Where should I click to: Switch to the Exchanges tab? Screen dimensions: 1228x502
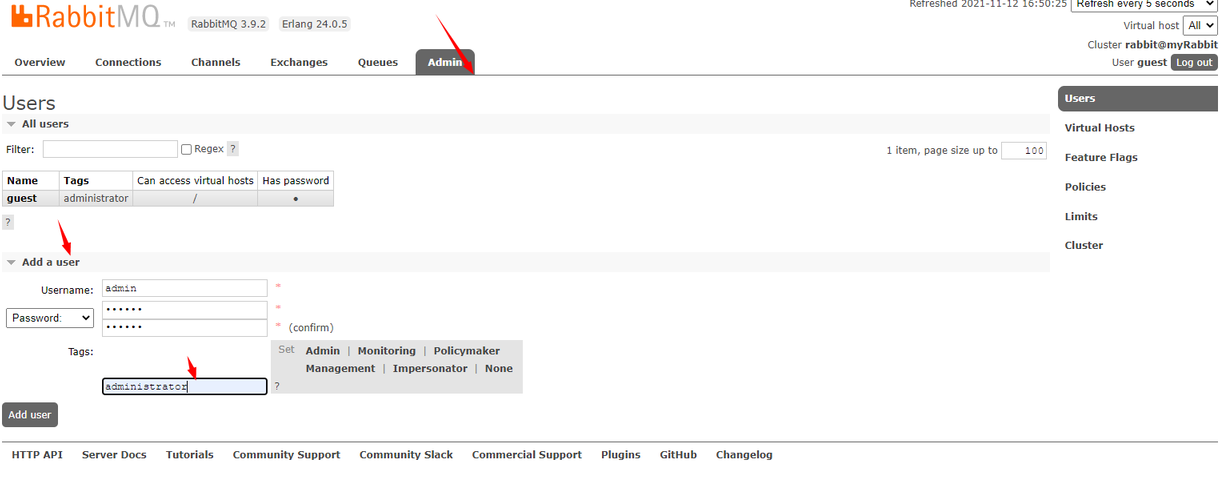299,62
